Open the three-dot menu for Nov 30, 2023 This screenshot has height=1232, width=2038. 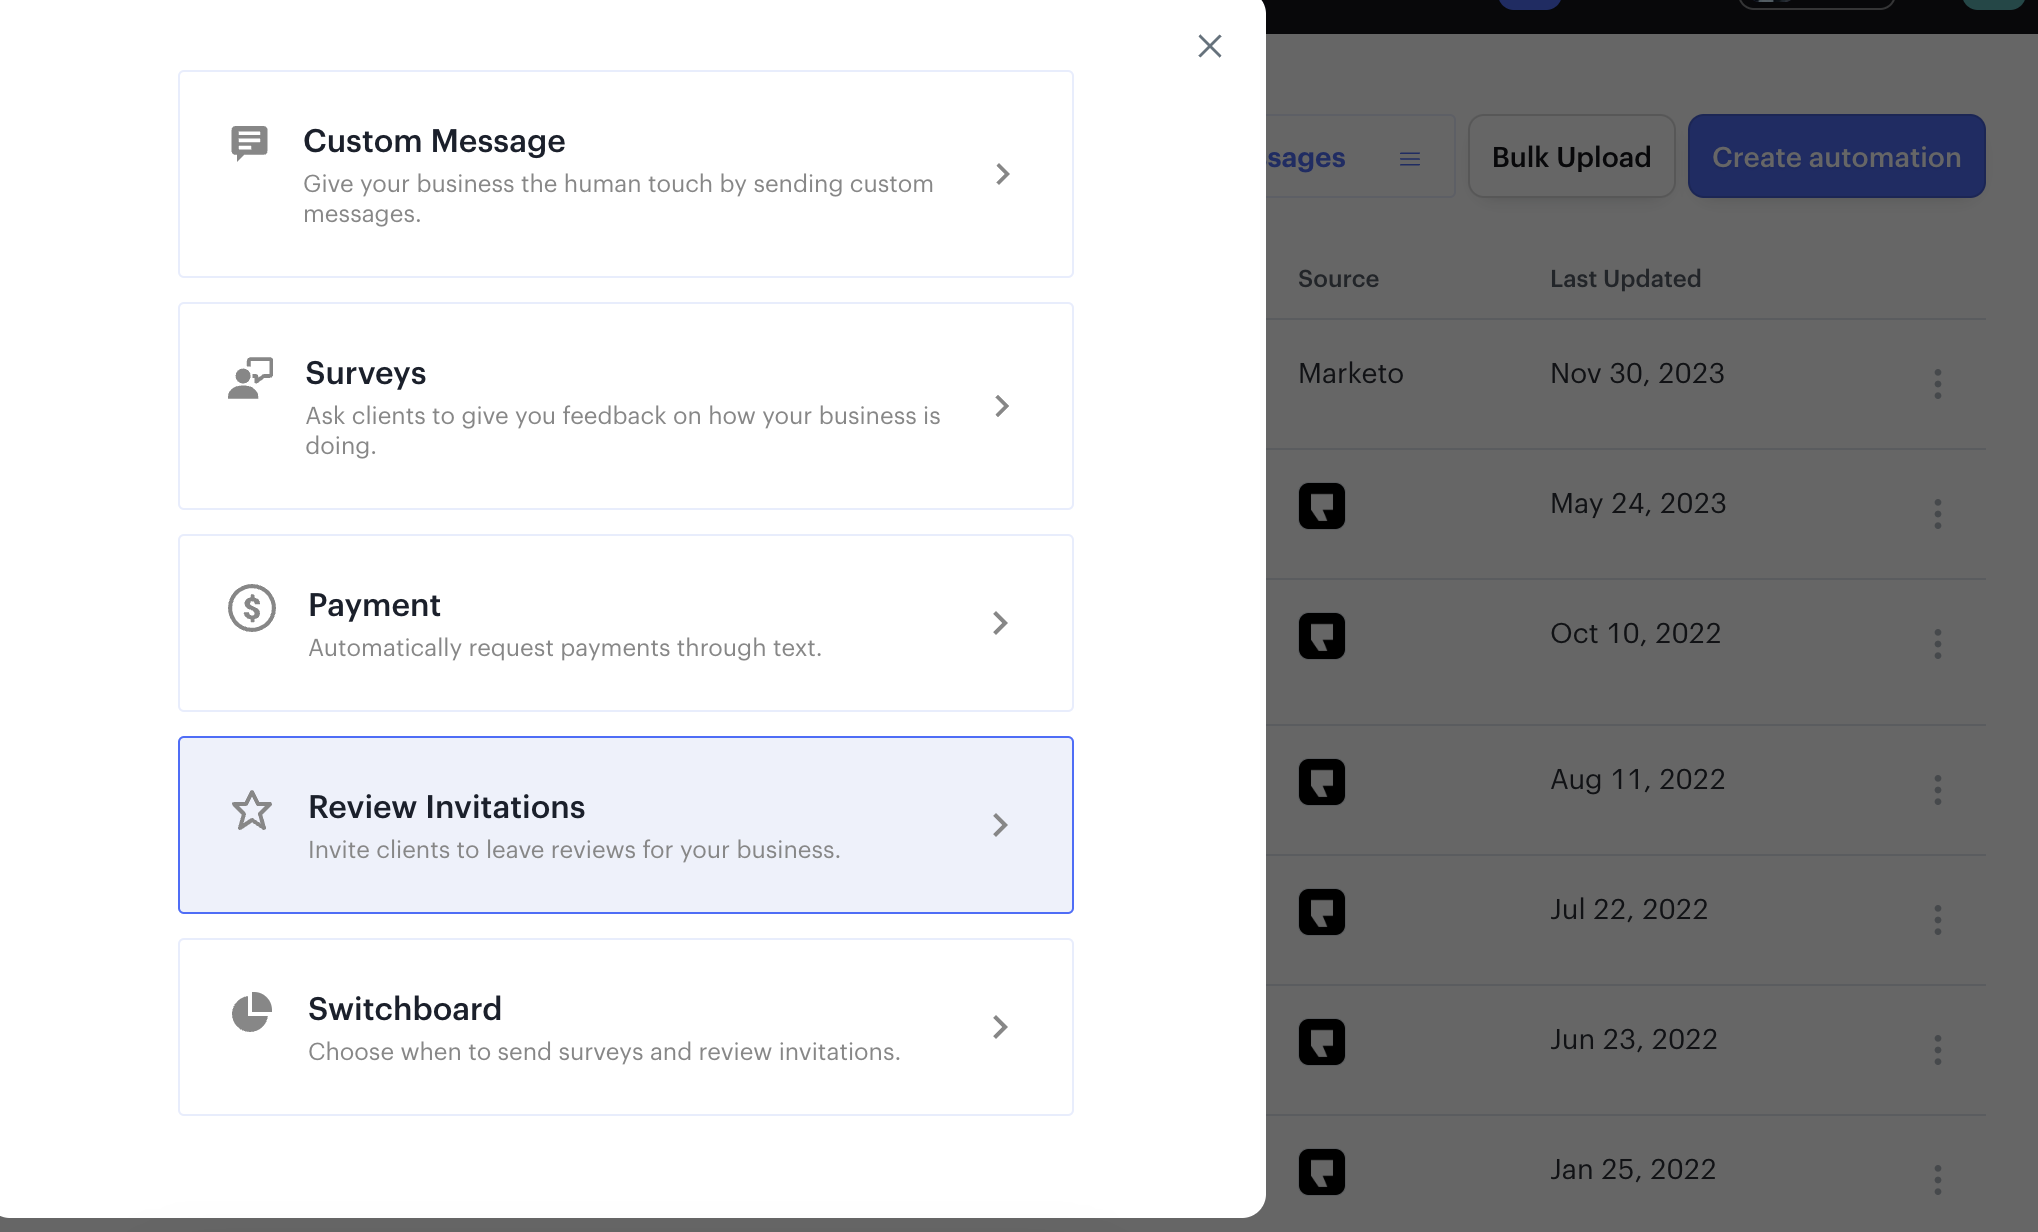(x=1937, y=383)
